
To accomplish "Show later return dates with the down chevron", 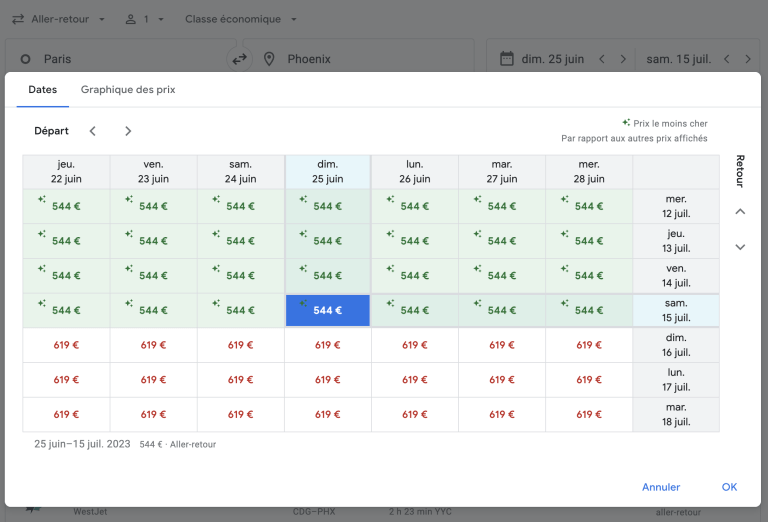I will coord(740,247).
